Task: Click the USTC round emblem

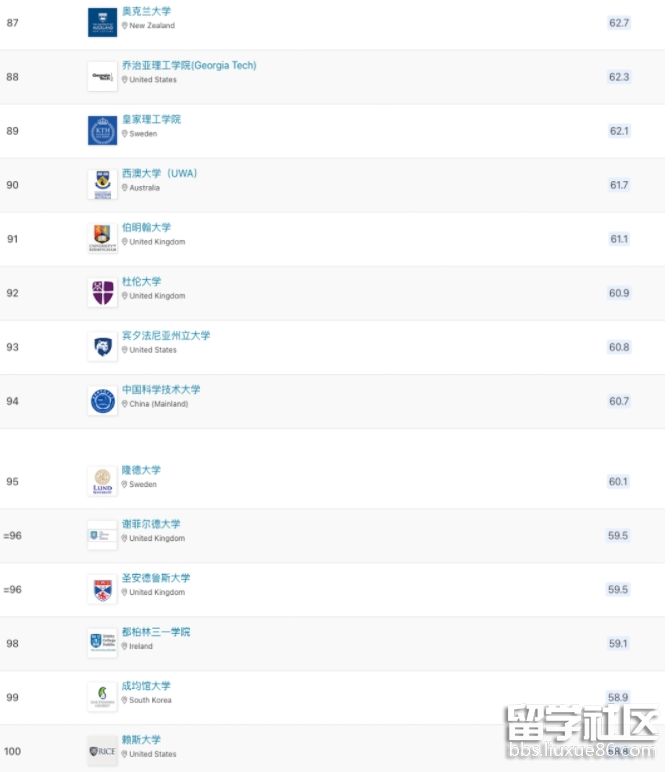Action: coord(102,400)
